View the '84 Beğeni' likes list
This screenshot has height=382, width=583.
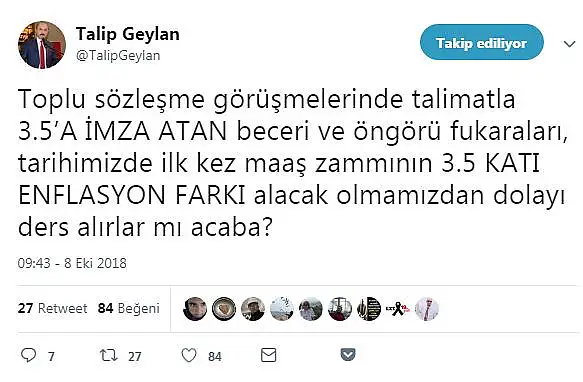[129, 309]
